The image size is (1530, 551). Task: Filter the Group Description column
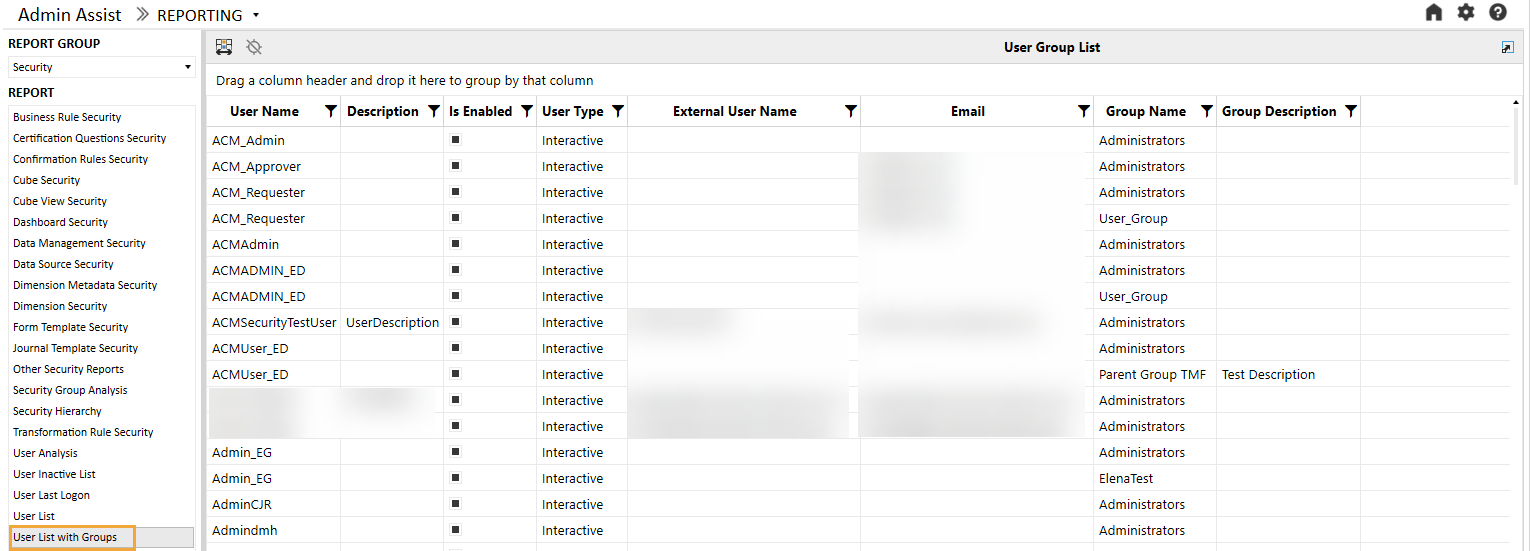1351,111
